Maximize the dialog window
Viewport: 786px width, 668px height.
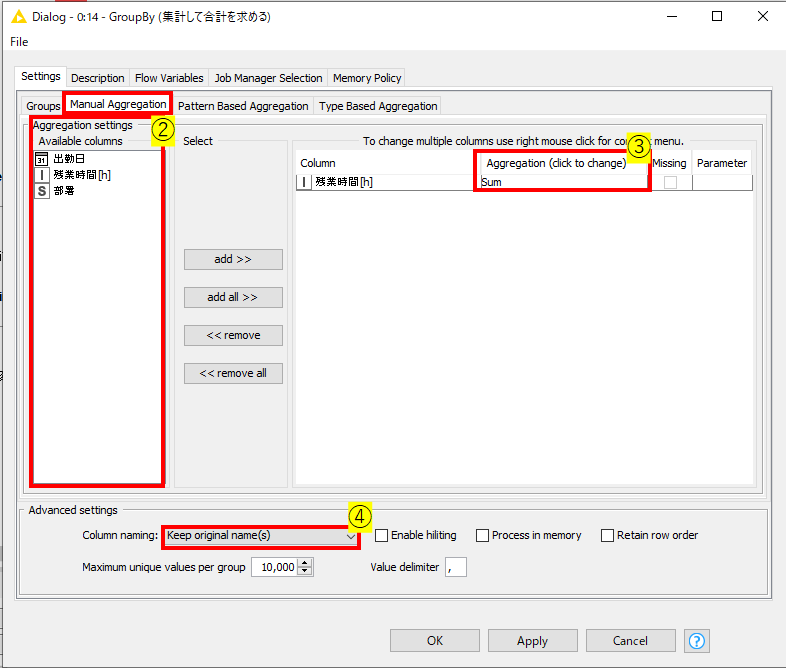[717, 17]
